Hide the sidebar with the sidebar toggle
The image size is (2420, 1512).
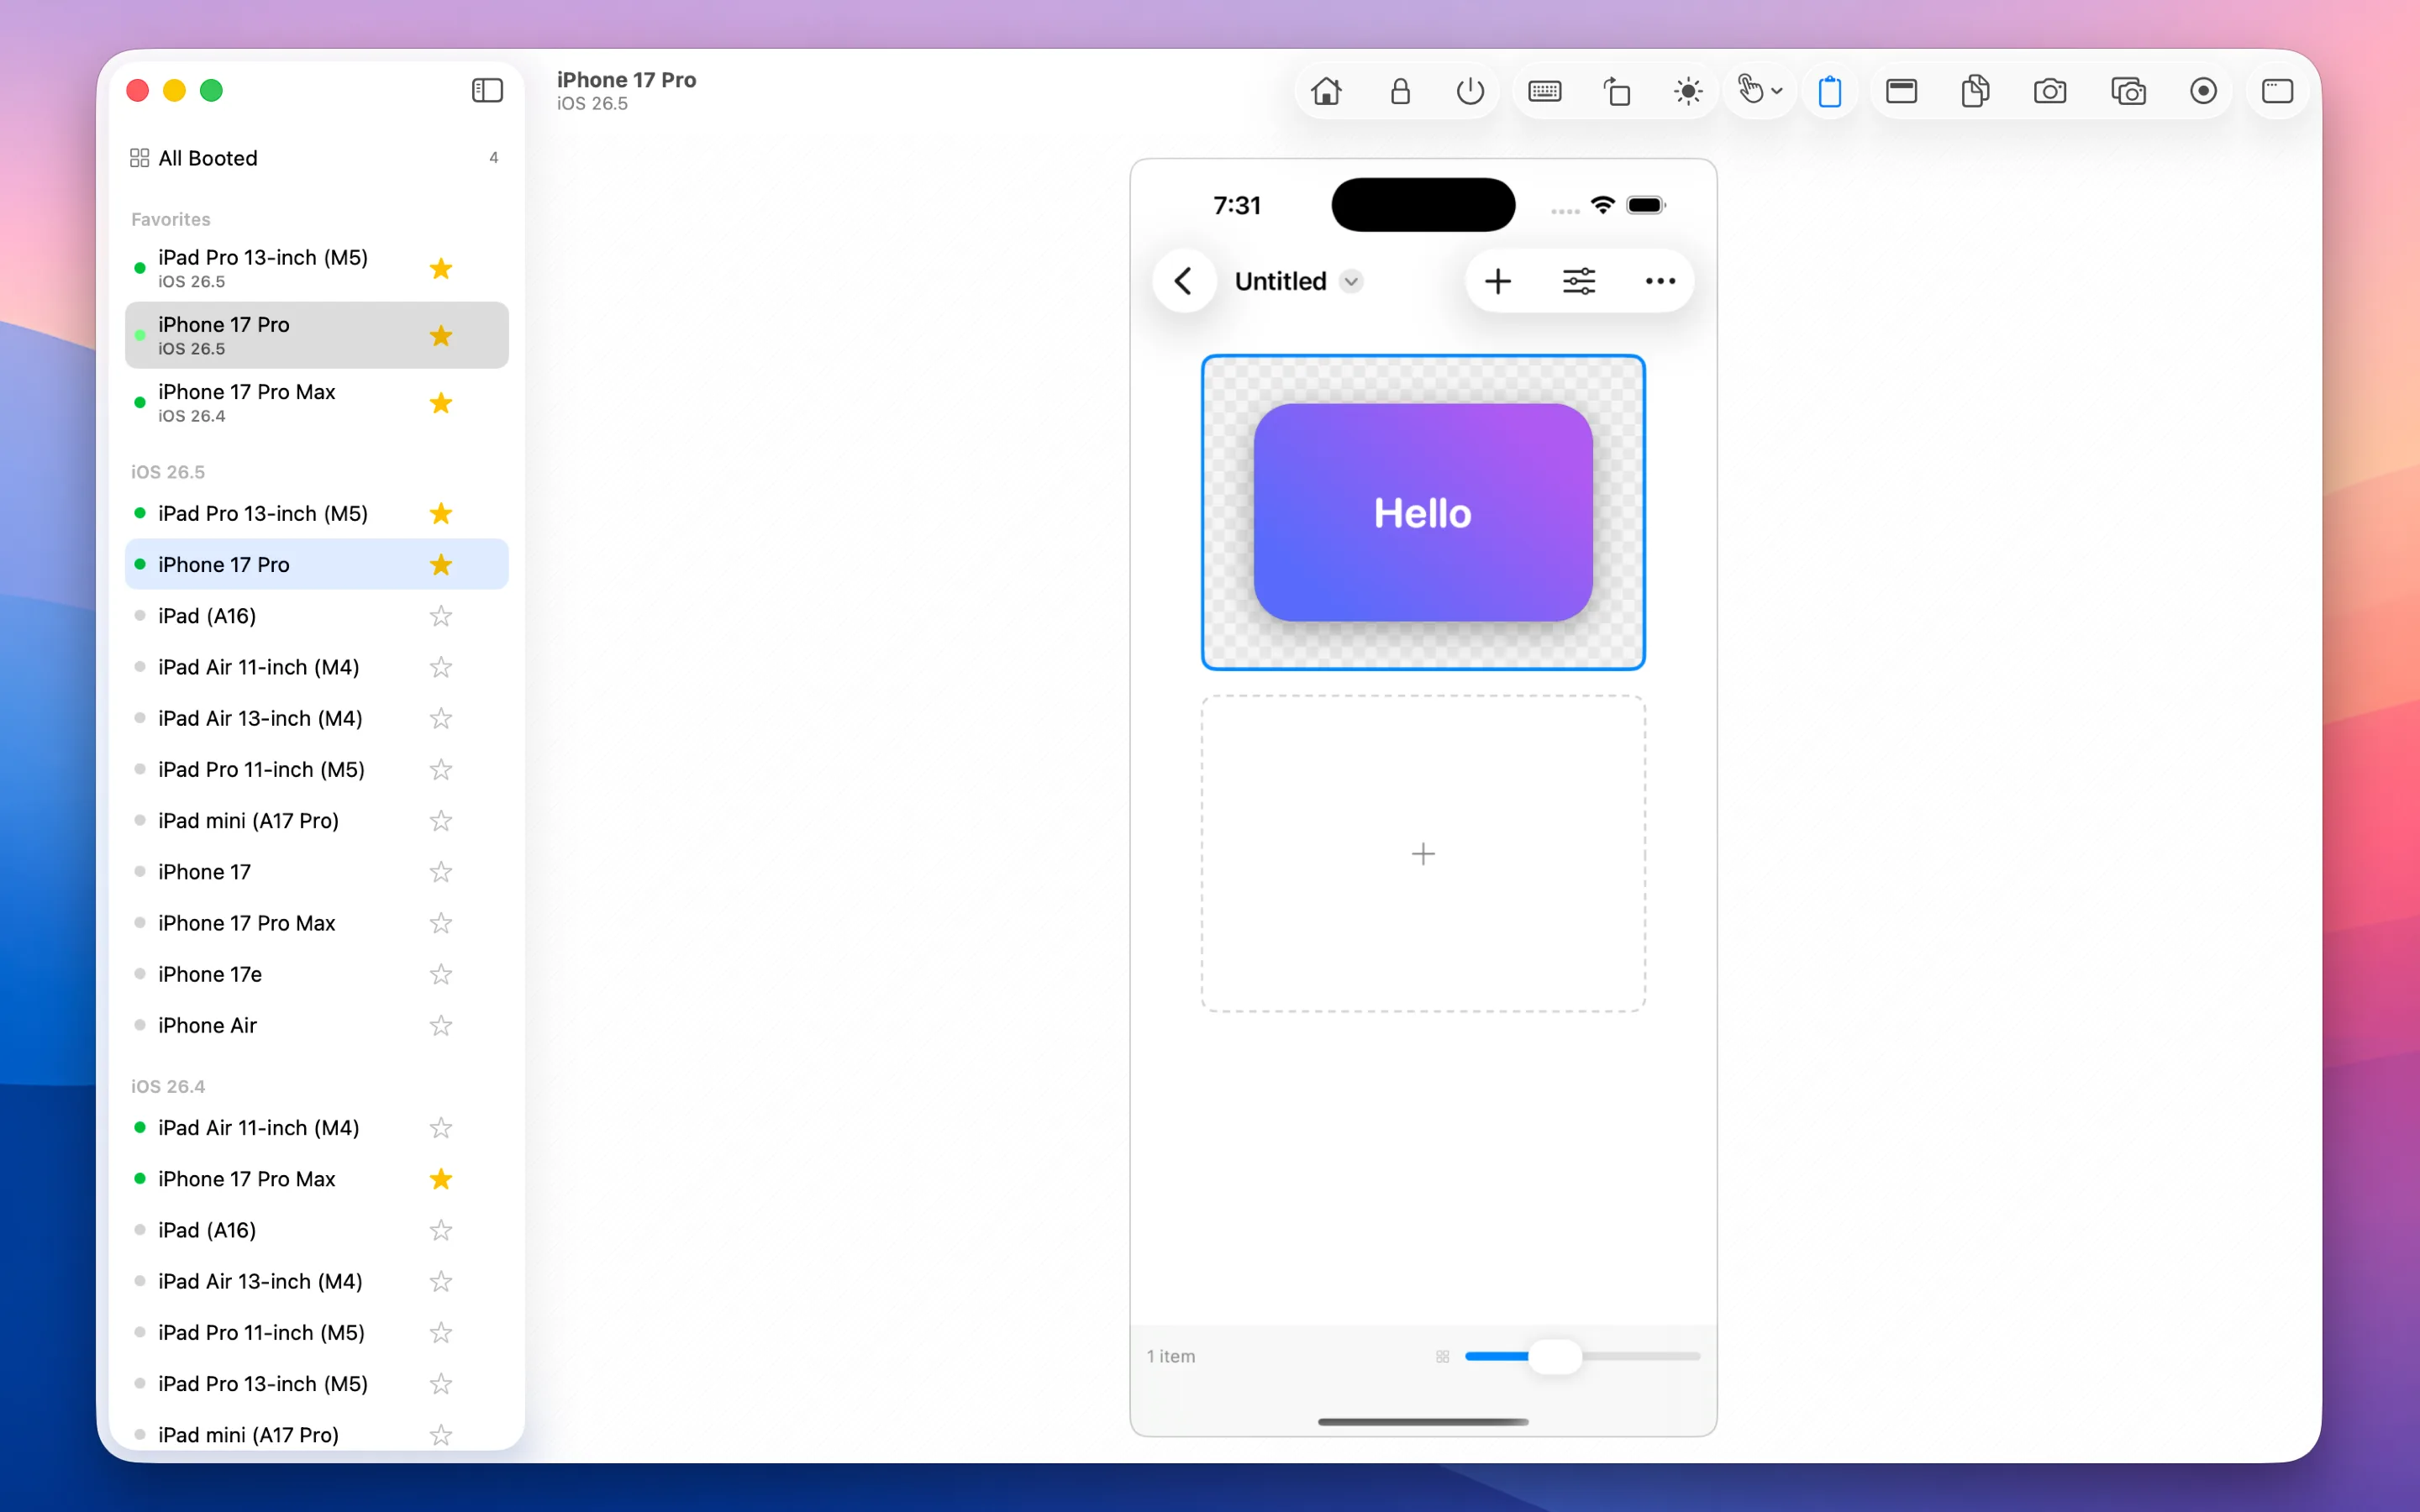[x=487, y=91]
